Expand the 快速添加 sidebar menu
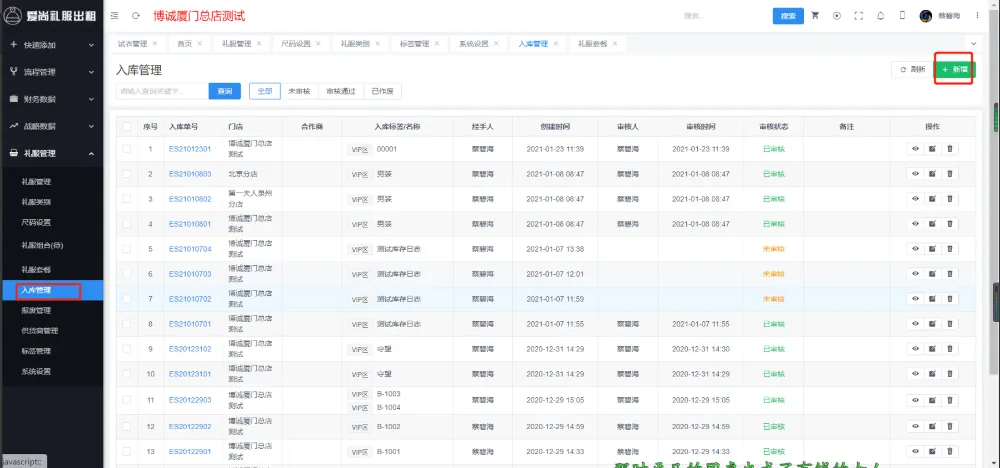This screenshot has width=1000, height=468. (x=51, y=45)
